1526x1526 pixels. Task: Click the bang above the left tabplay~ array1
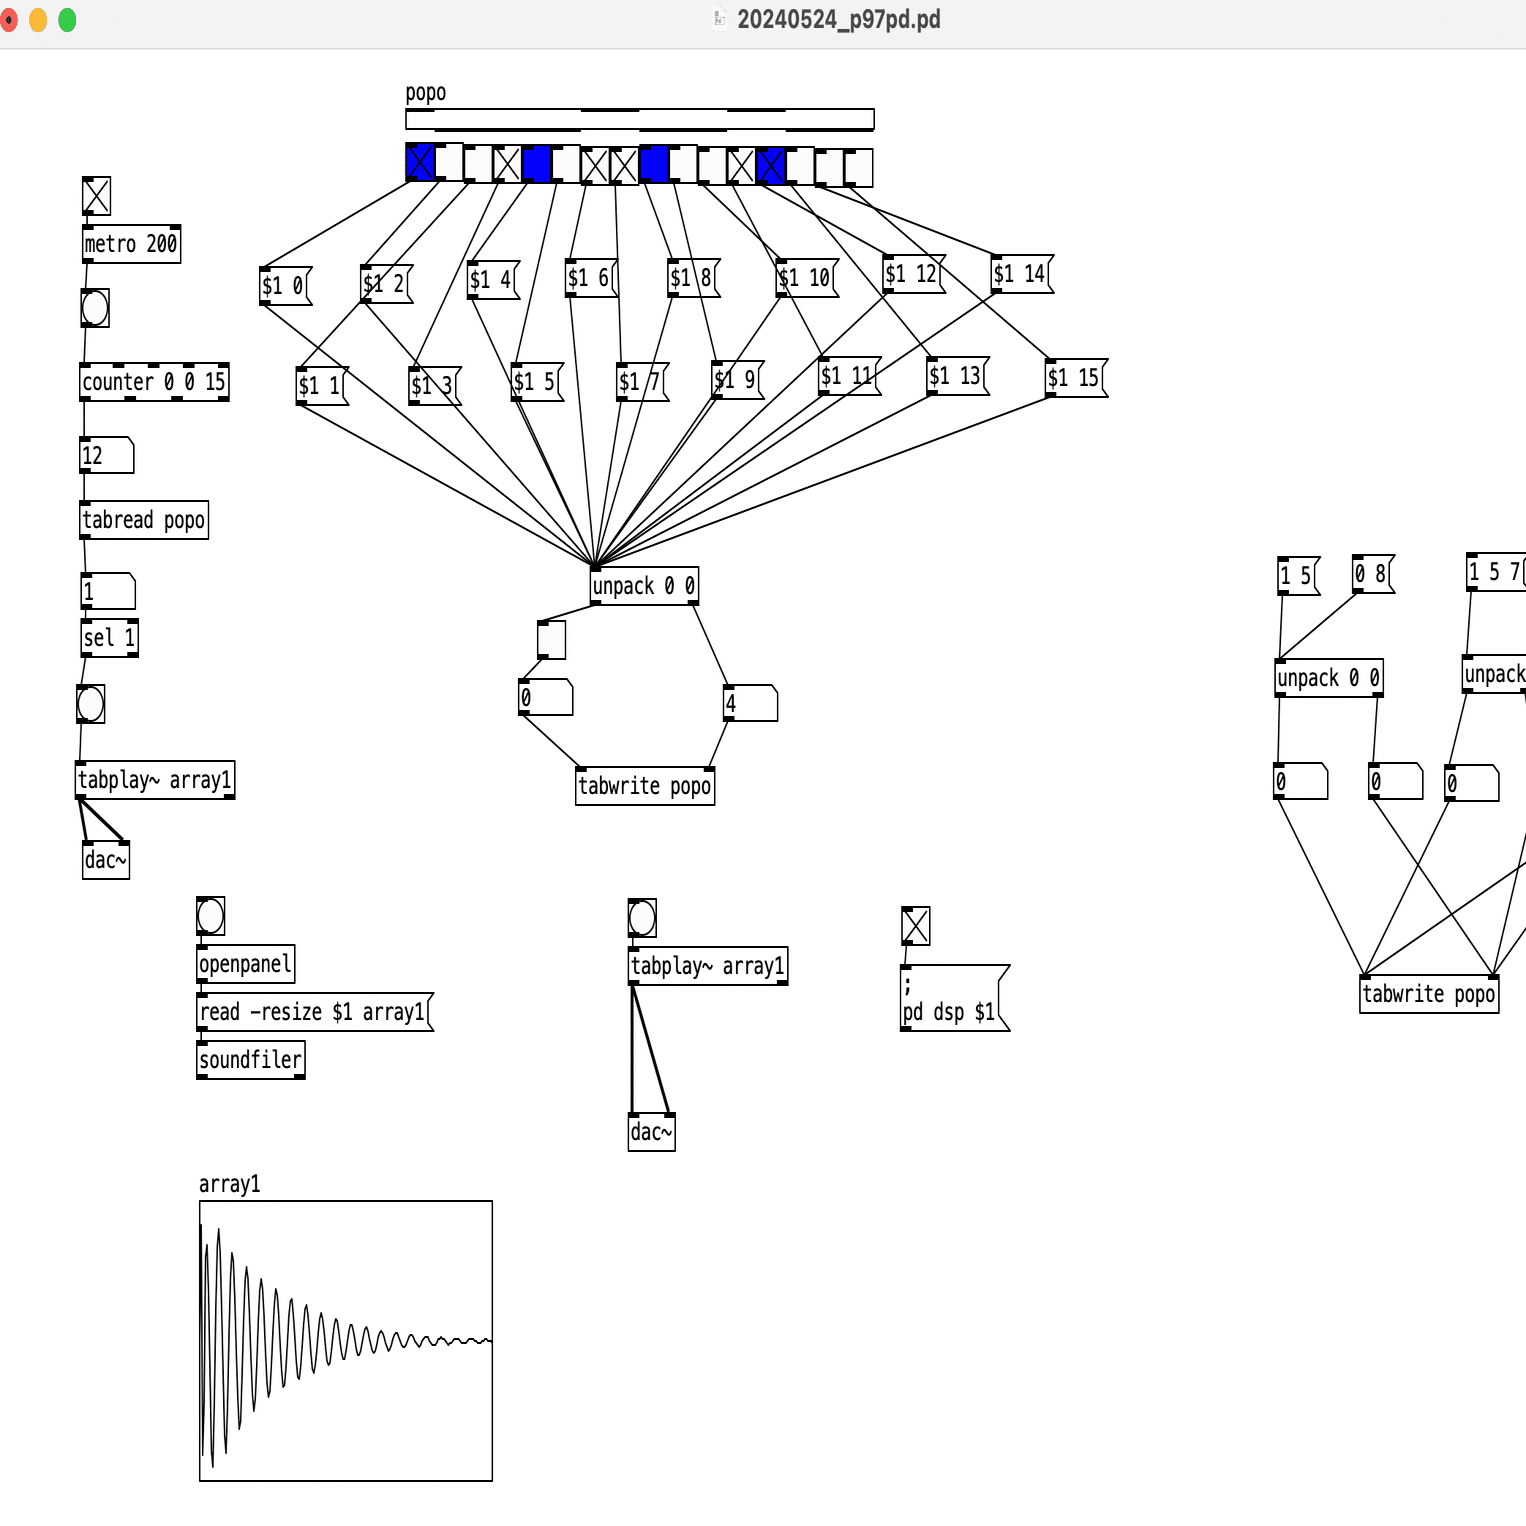pos(89,704)
